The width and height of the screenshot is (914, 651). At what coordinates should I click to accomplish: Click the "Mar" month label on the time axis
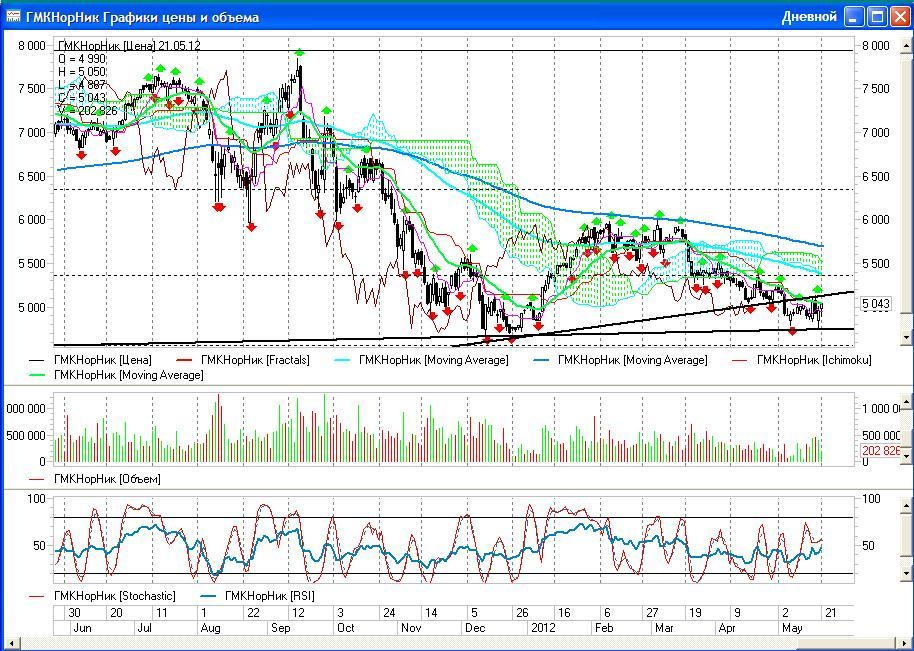tap(664, 628)
